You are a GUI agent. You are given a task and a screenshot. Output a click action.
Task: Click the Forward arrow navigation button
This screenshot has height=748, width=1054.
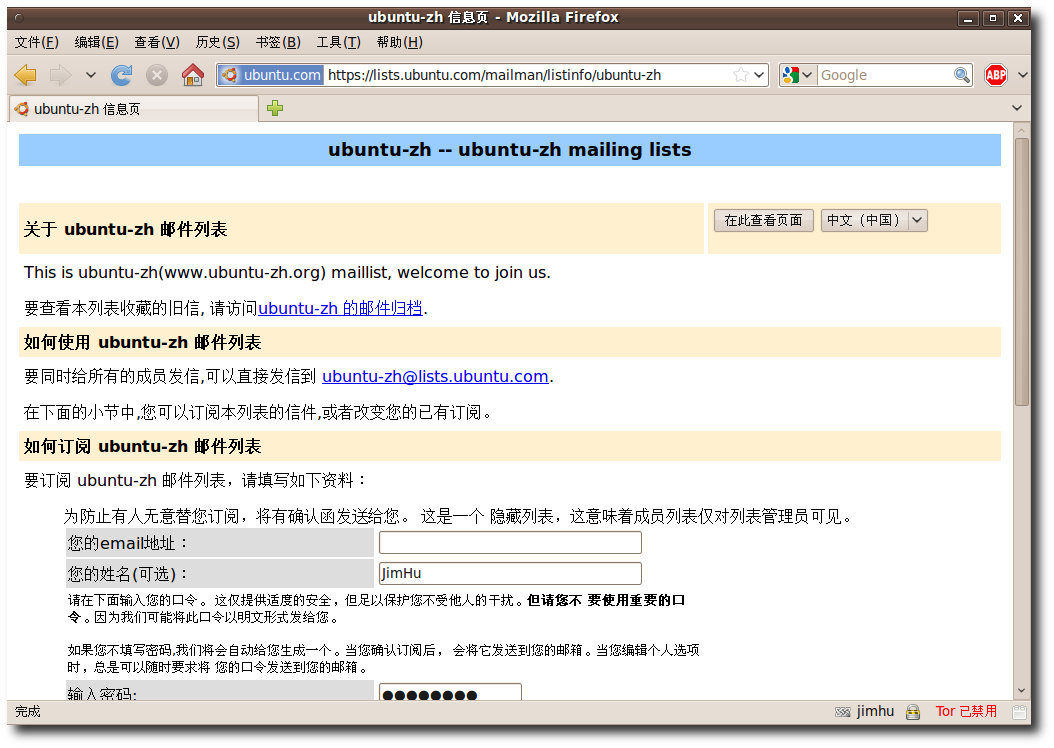pos(60,75)
